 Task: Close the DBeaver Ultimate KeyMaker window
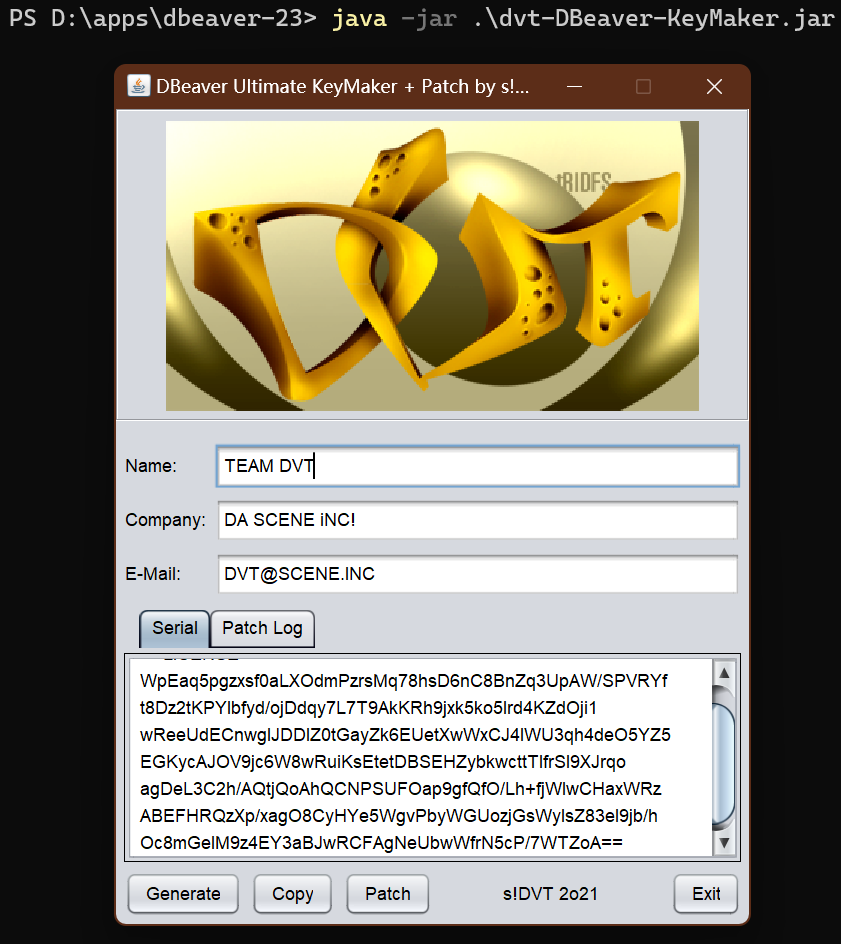point(714,87)
